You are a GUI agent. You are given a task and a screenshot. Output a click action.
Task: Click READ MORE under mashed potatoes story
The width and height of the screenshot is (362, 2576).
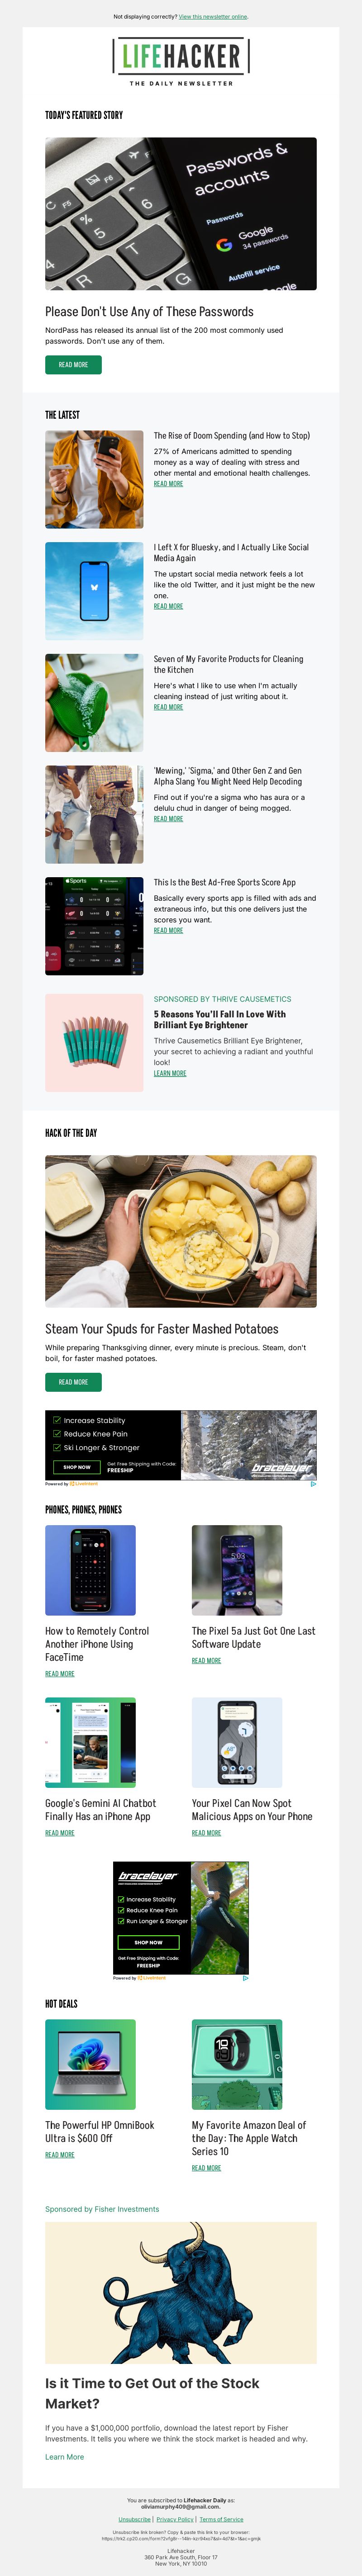pos(73,1382)
